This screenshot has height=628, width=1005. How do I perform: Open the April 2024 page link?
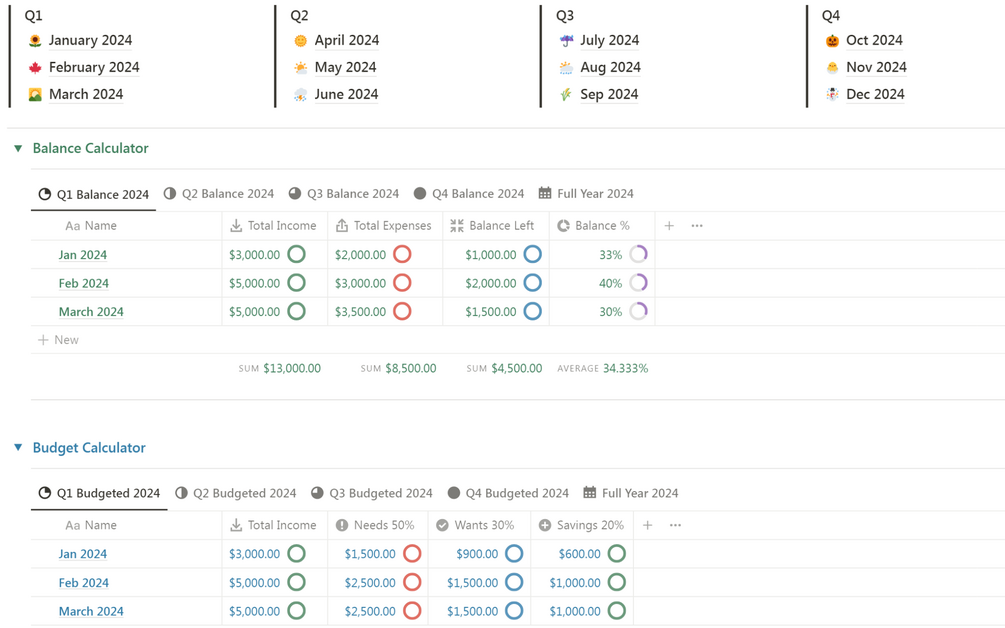(x=346, y=41)
